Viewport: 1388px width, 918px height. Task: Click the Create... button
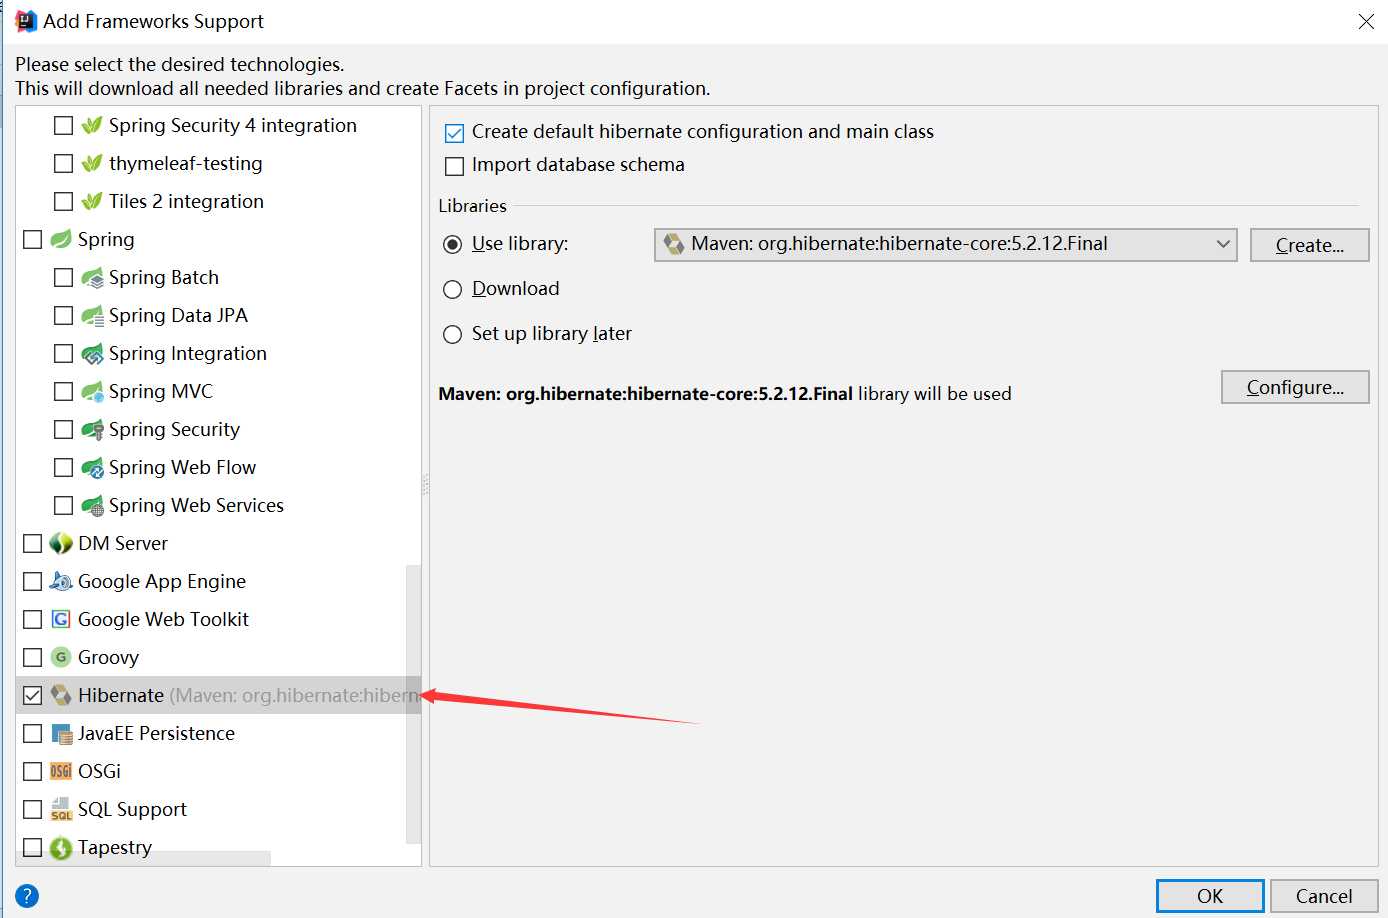point(1309,245)
